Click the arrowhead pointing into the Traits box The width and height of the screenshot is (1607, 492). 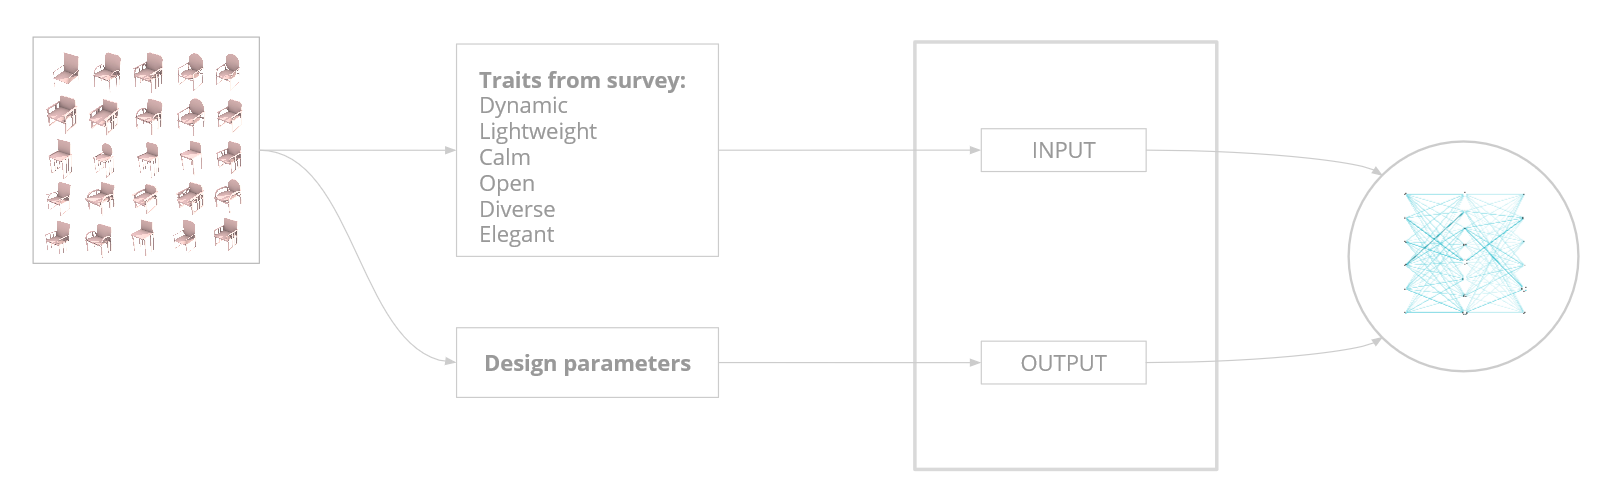(450, 151)
